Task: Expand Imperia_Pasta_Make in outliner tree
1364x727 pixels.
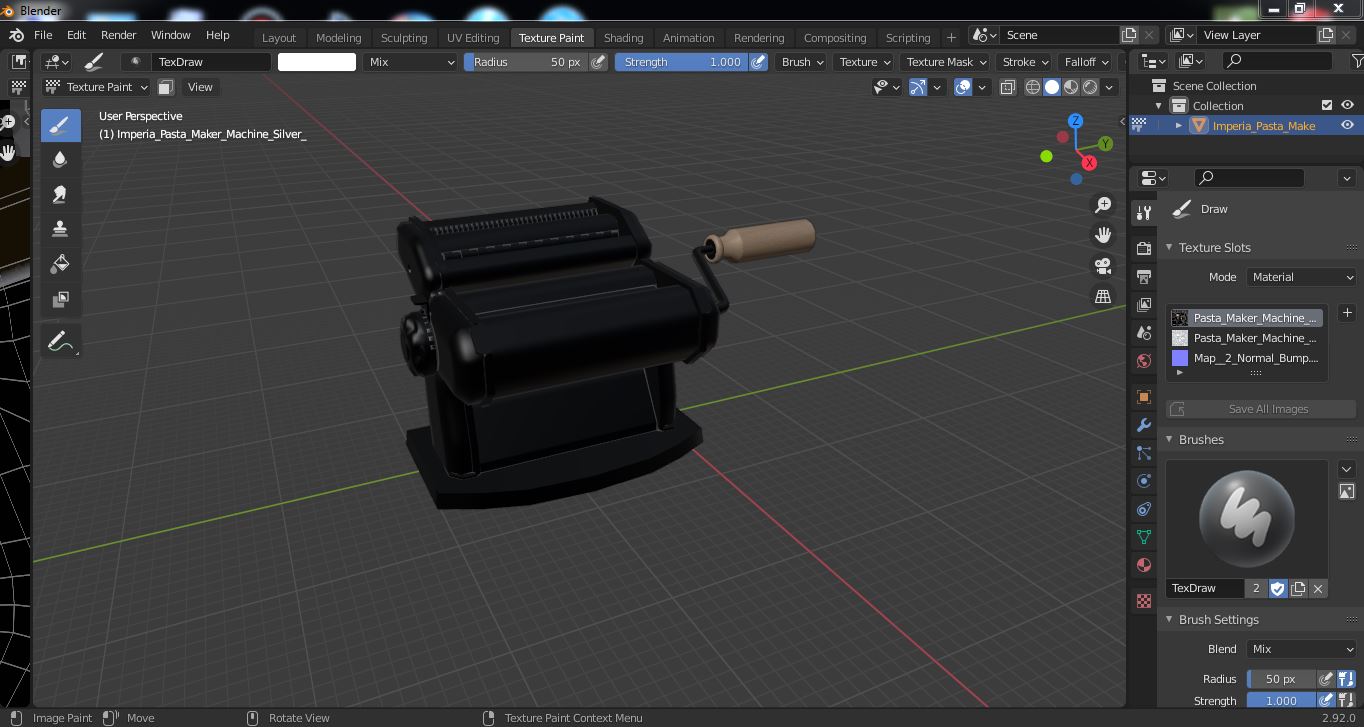Action: point(1179,125)
